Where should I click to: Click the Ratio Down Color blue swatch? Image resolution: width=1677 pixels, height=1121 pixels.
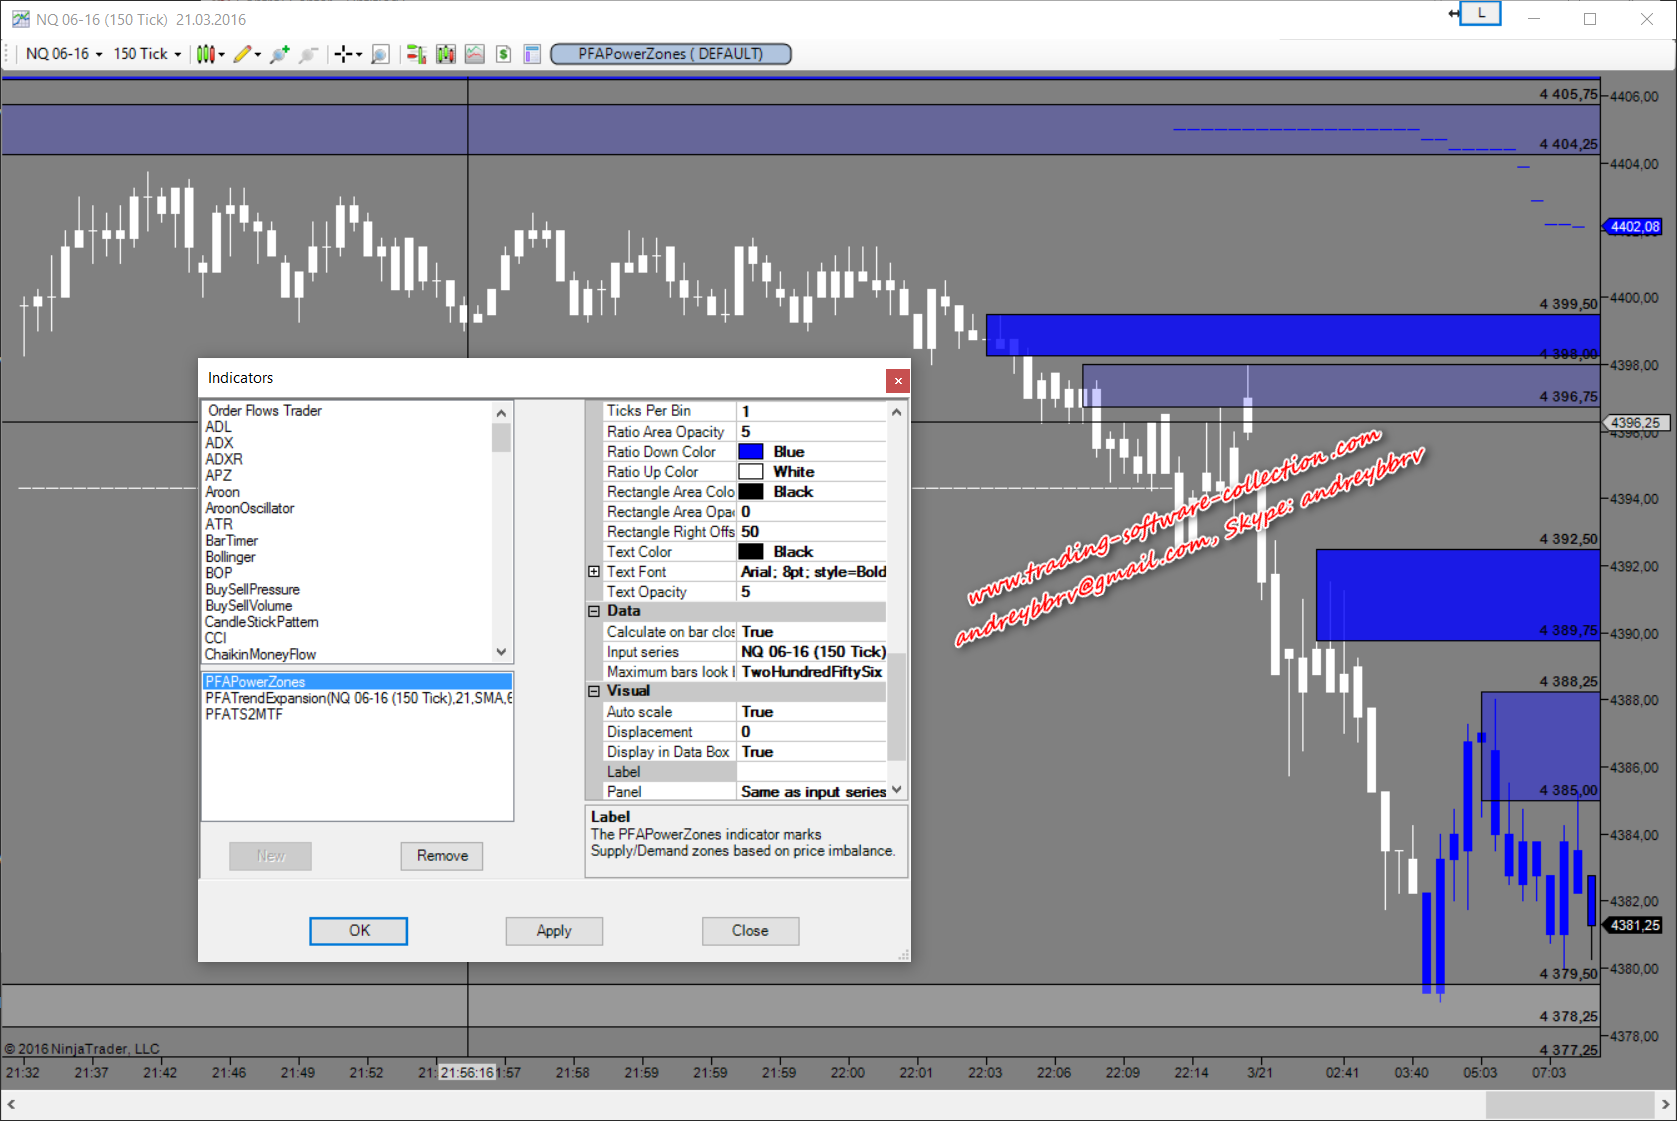tap(751, 452)
